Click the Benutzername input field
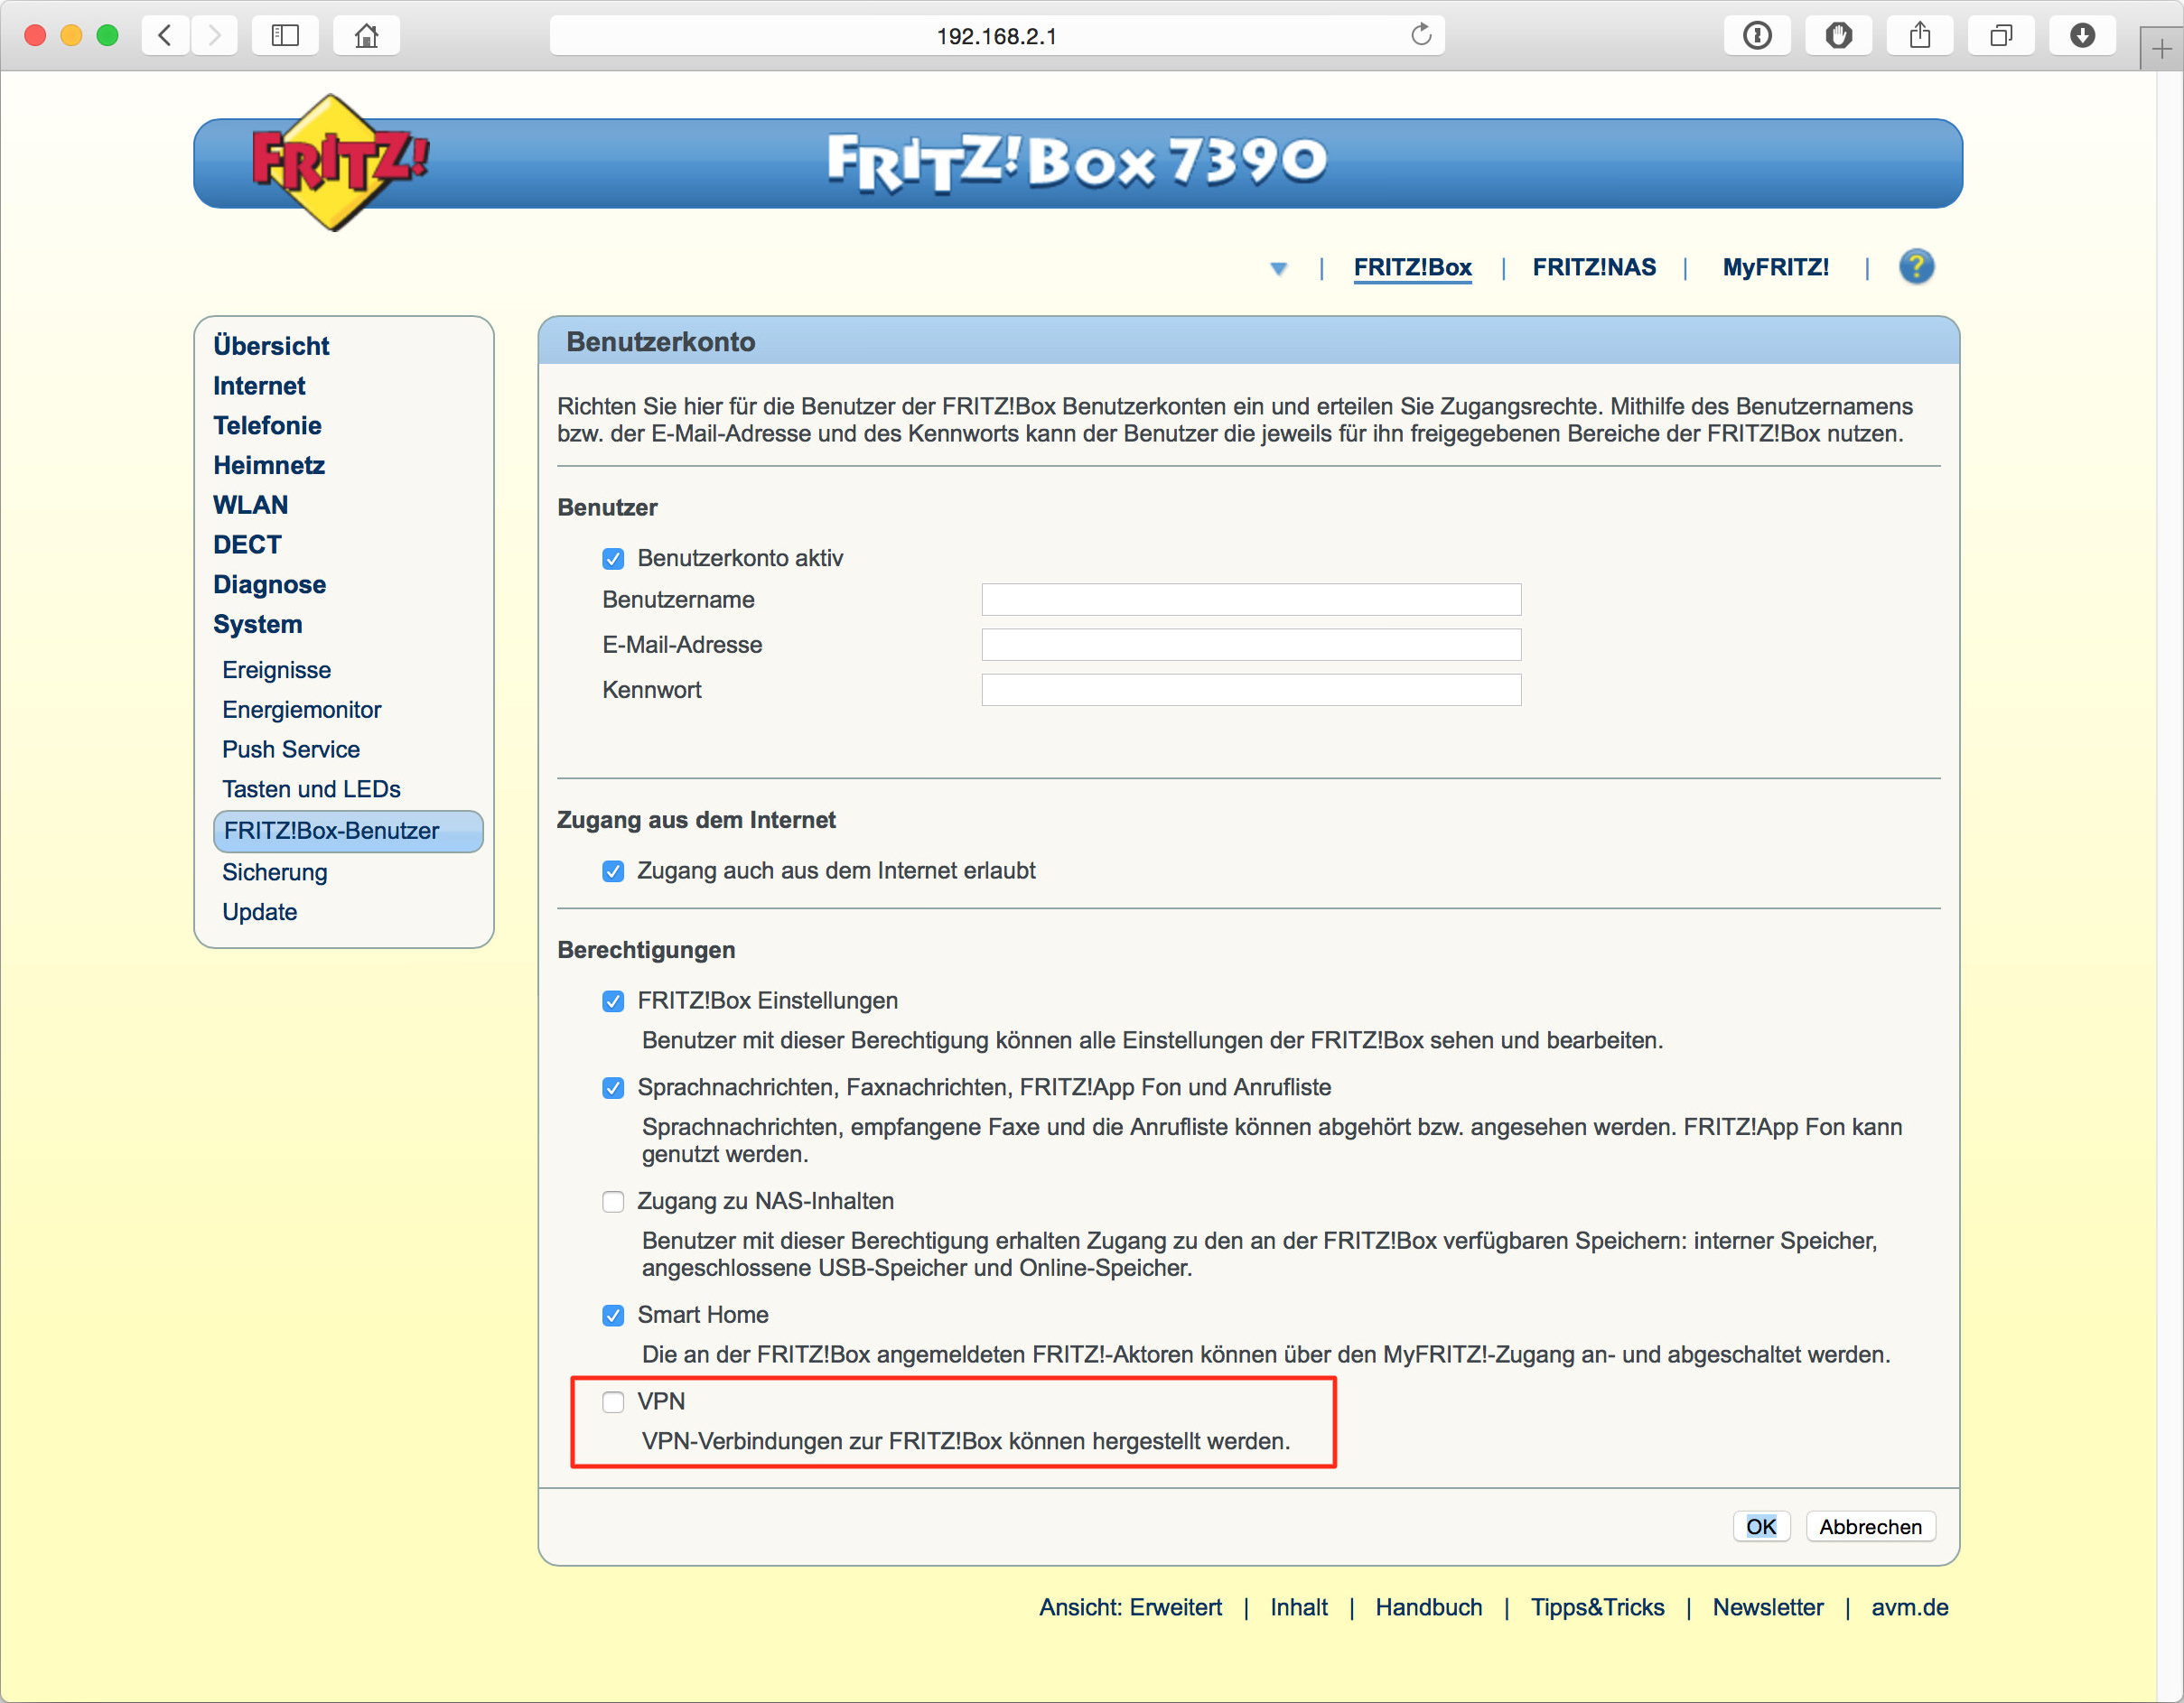 click(x=1251, y=600)
